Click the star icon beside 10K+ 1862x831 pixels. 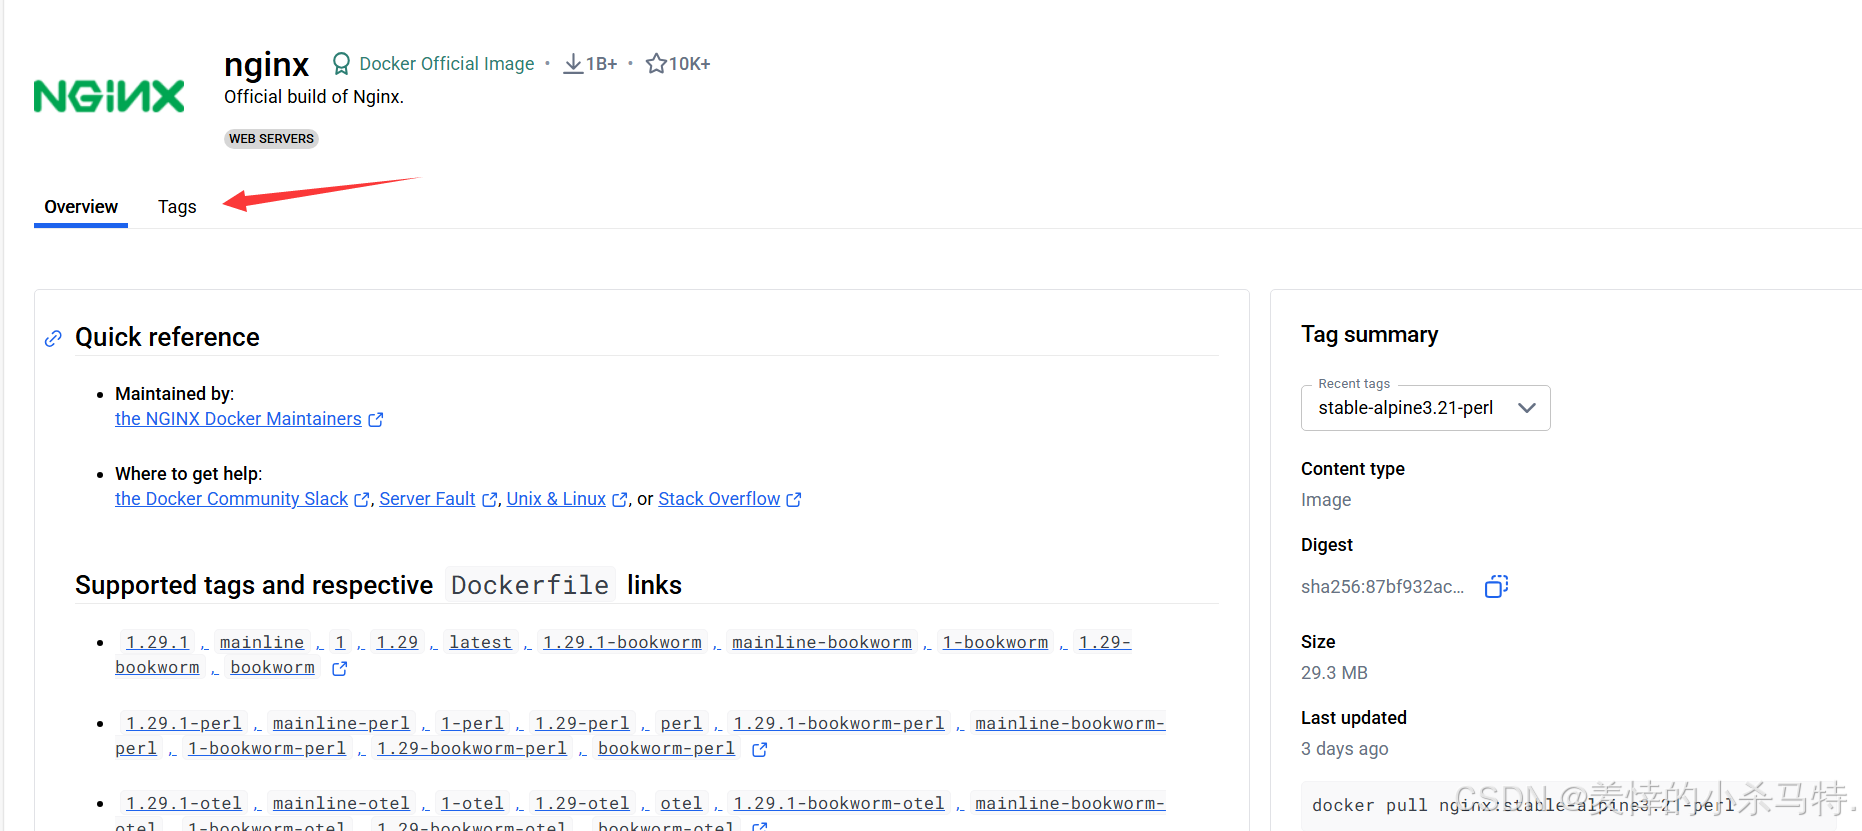(656, 64)
